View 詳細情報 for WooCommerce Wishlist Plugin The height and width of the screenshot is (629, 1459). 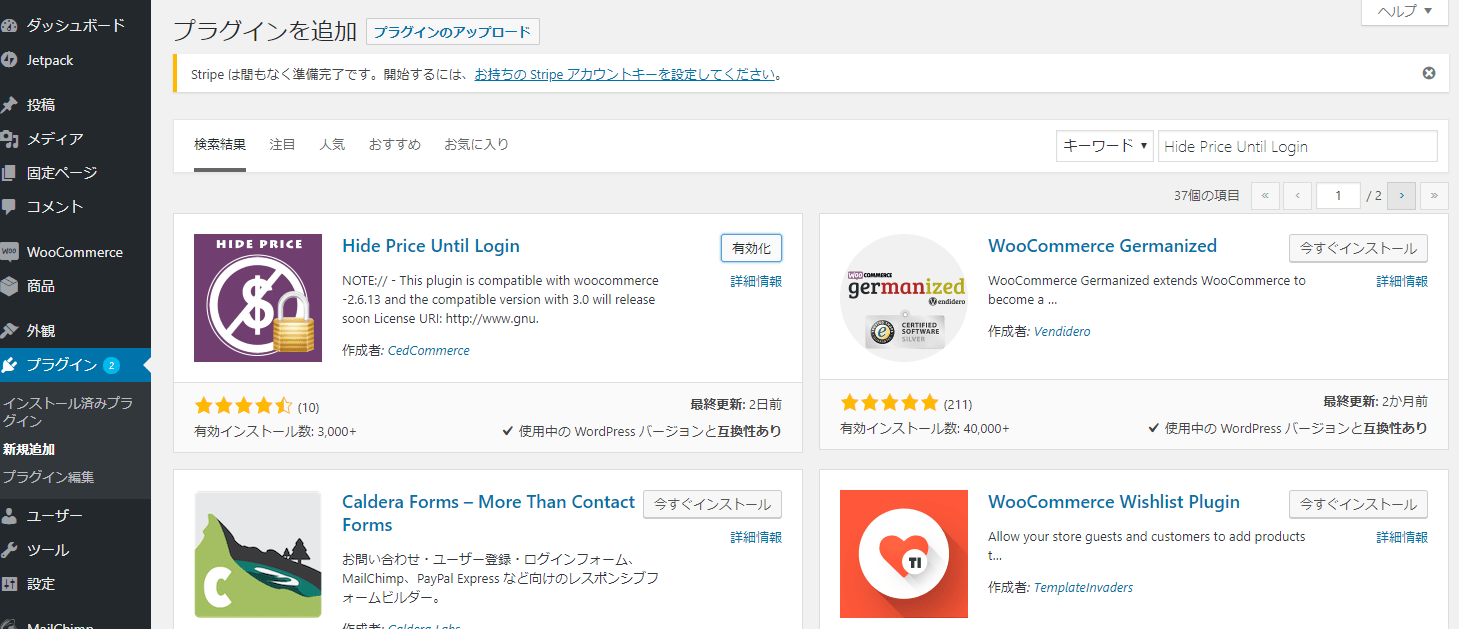[1402, 537]
